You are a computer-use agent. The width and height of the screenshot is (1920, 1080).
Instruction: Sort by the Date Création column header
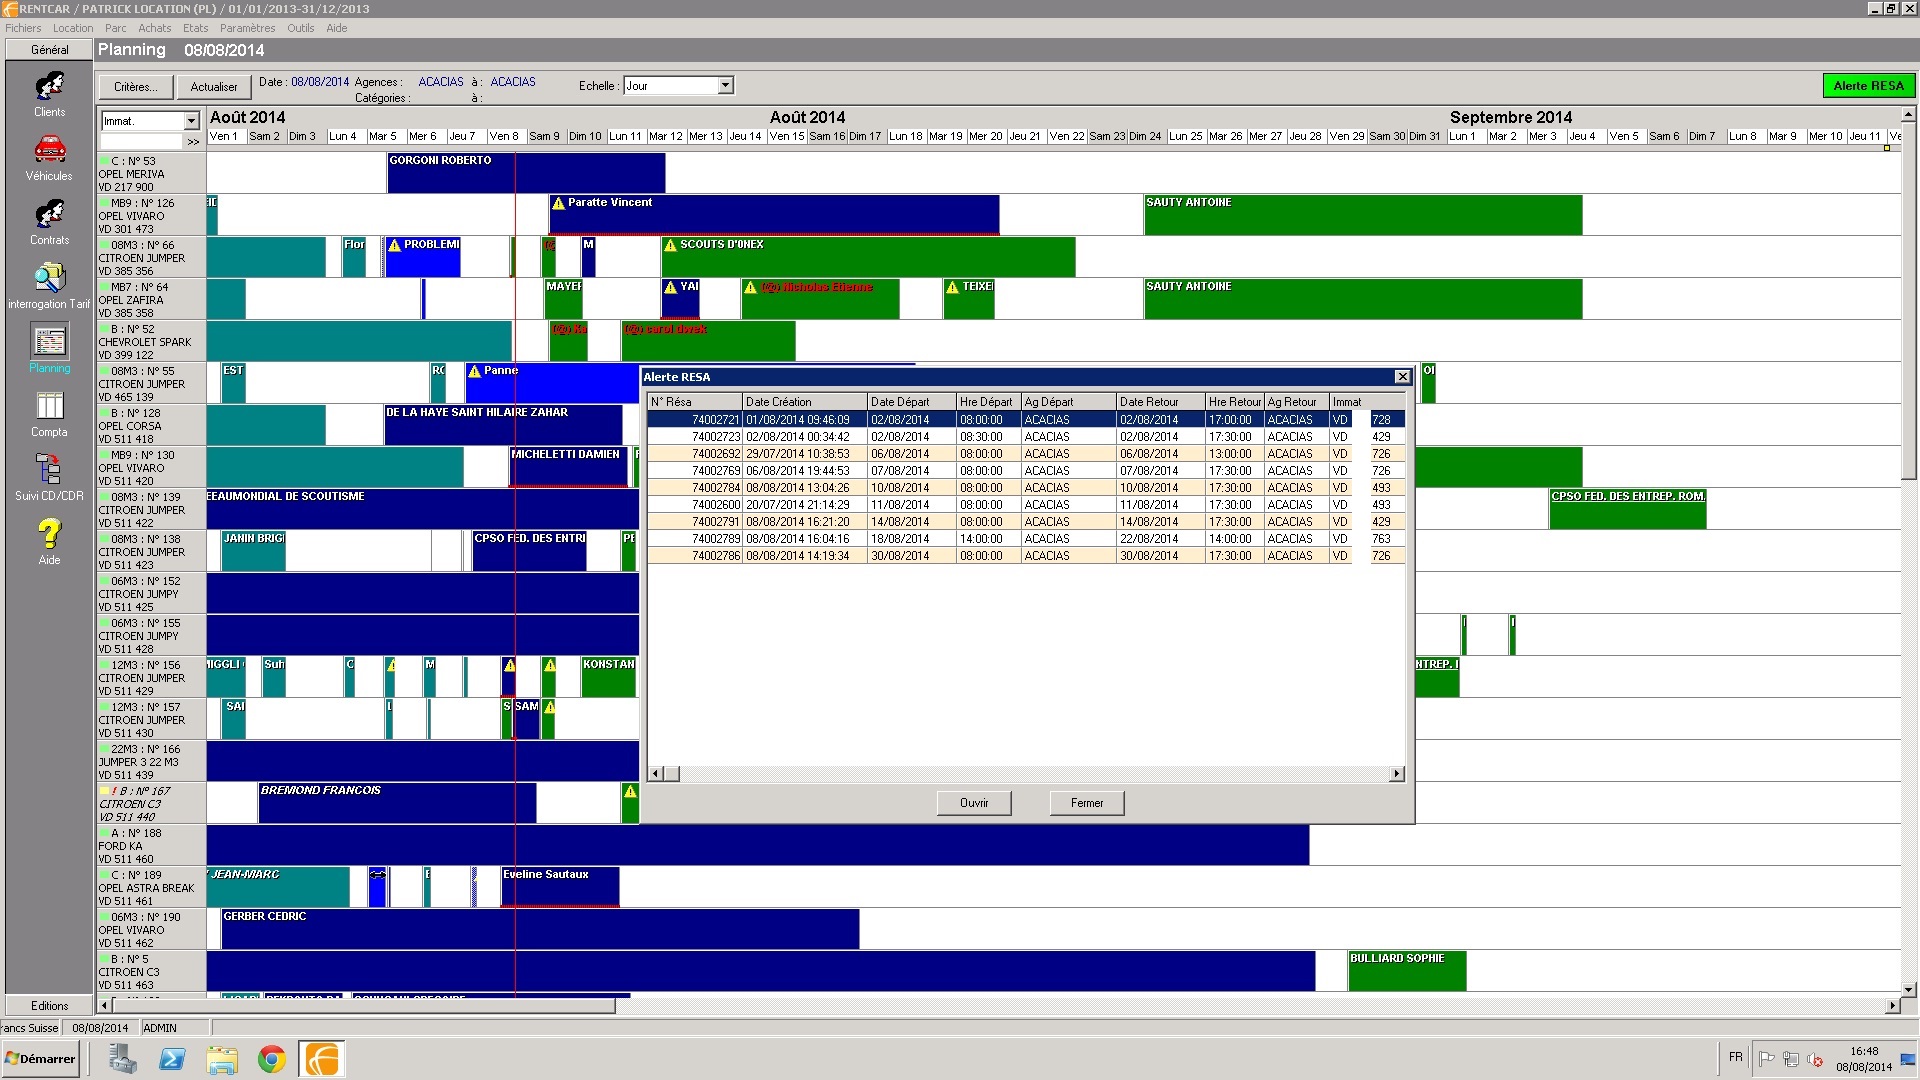(x=804, y=402)
